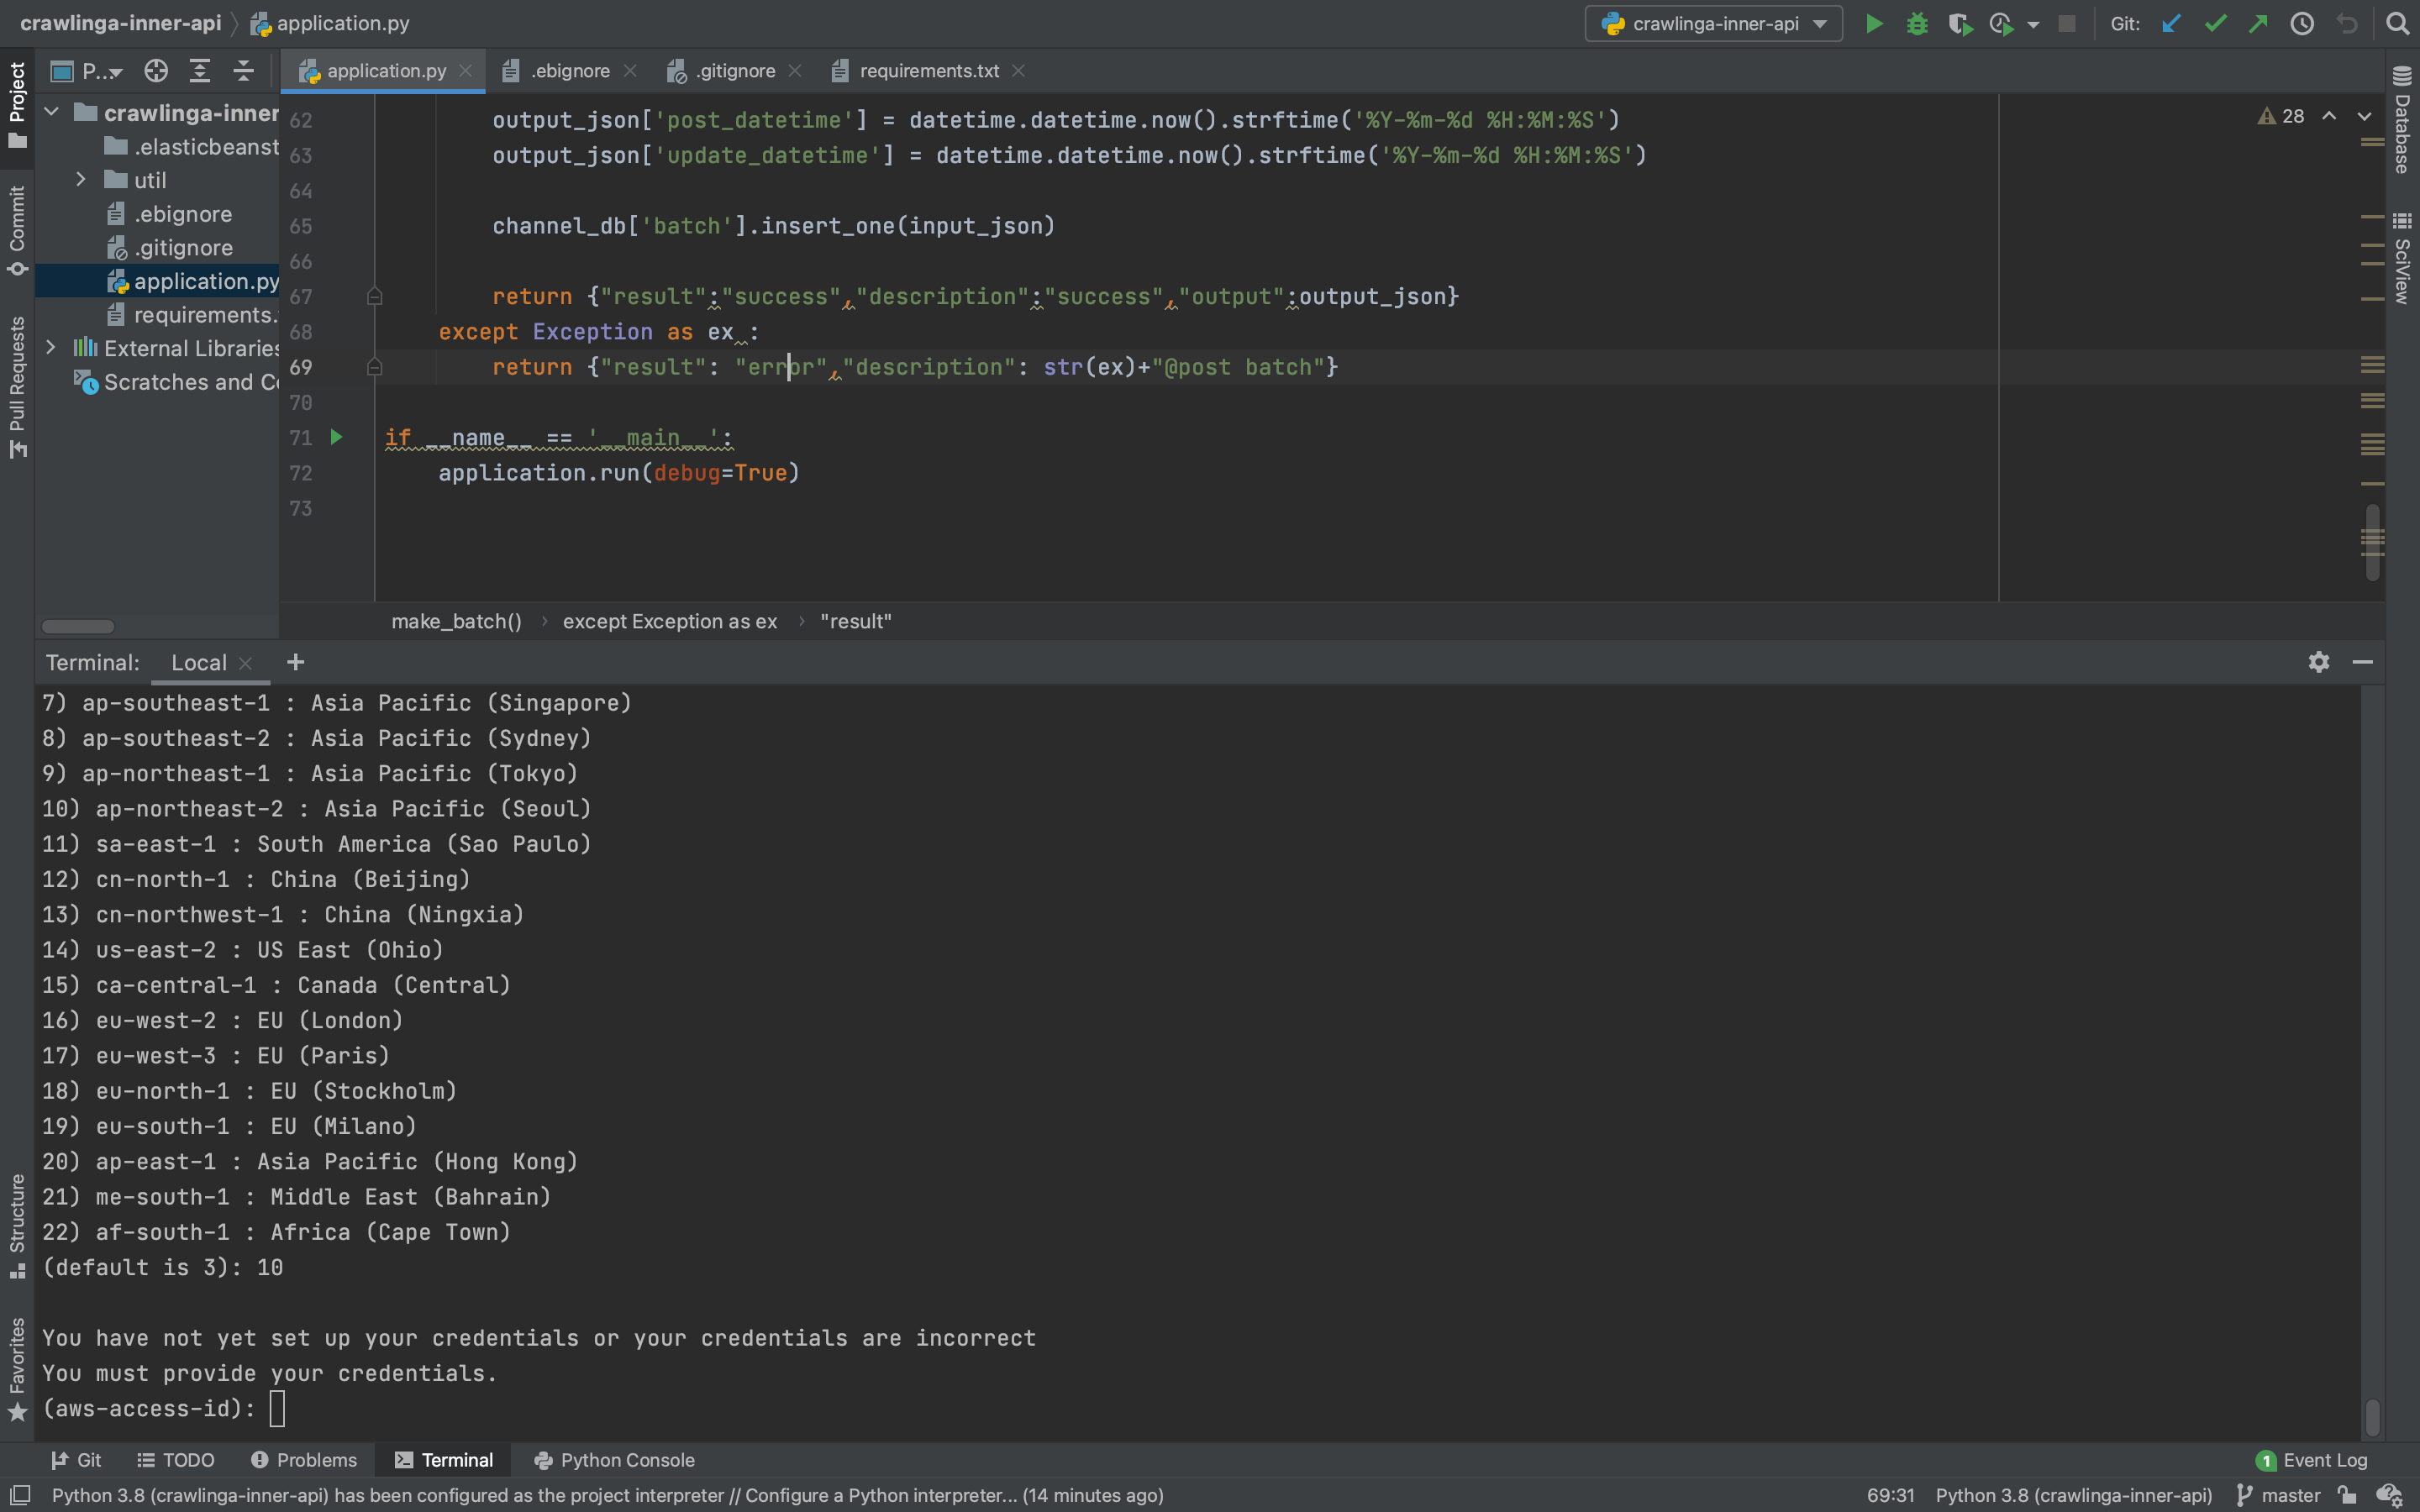Click the Stop process icon
2420x1512 pixels.
(x=2067, y=23)
